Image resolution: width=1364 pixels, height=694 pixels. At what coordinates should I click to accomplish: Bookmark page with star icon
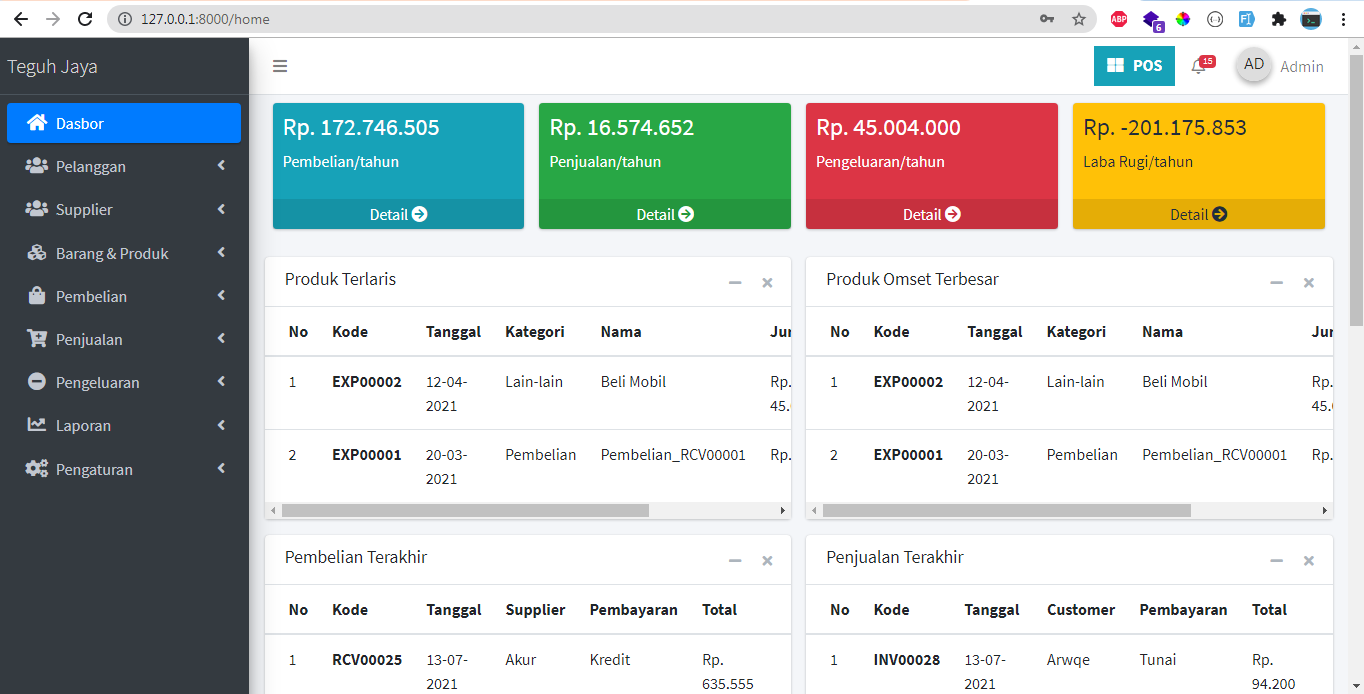pos(1078,19)
